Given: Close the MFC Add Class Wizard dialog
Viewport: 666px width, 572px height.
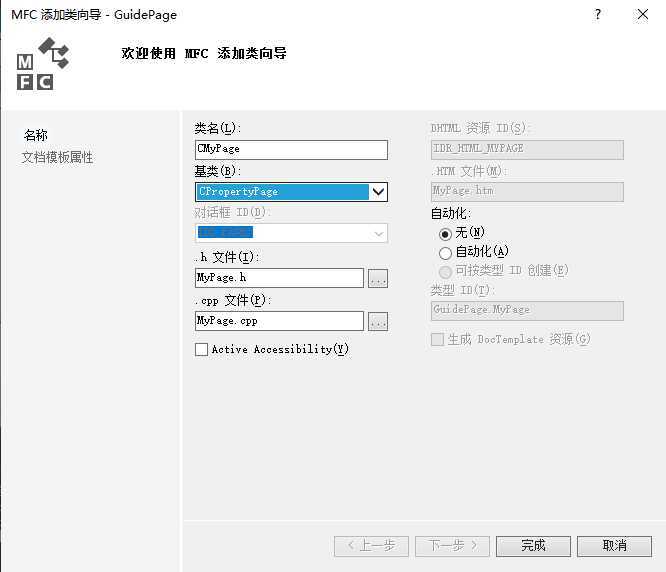Looking at the screenshot, I should click(643, 14).
